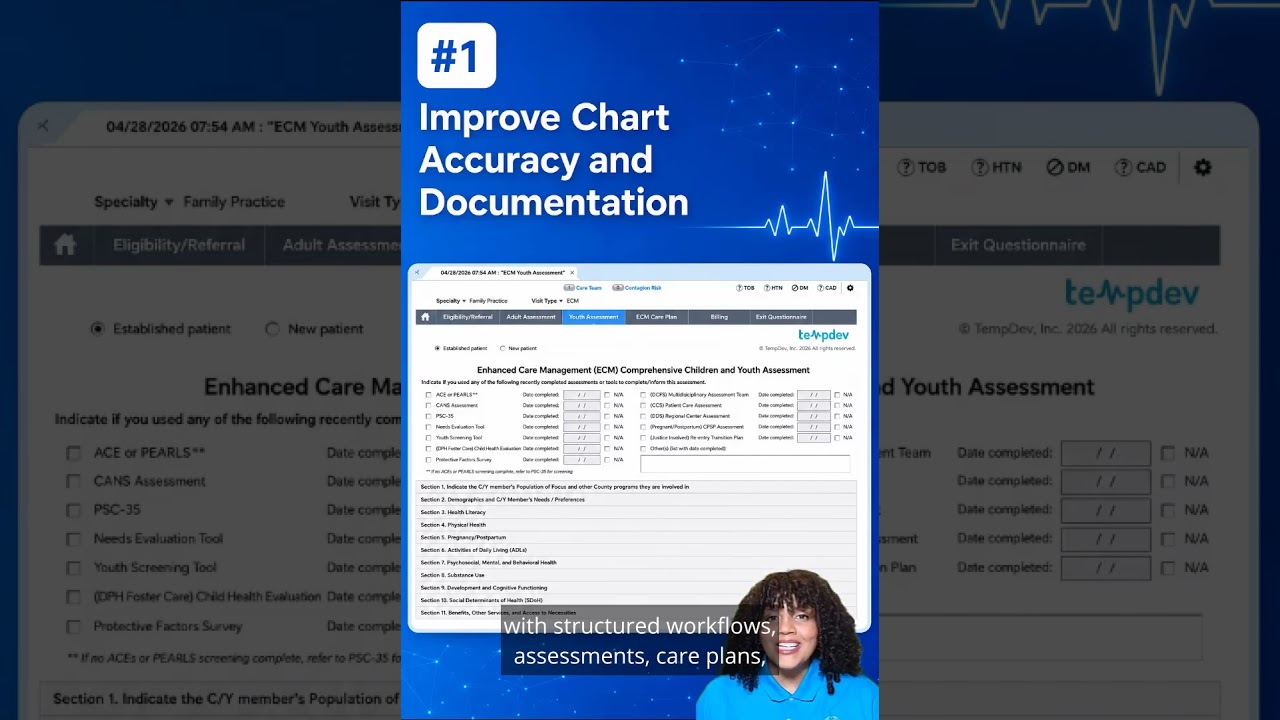This screenshot has width=1280, height=720.
Task: Click the HTN indicator in the blurred background window
Action: click(996, 167)
